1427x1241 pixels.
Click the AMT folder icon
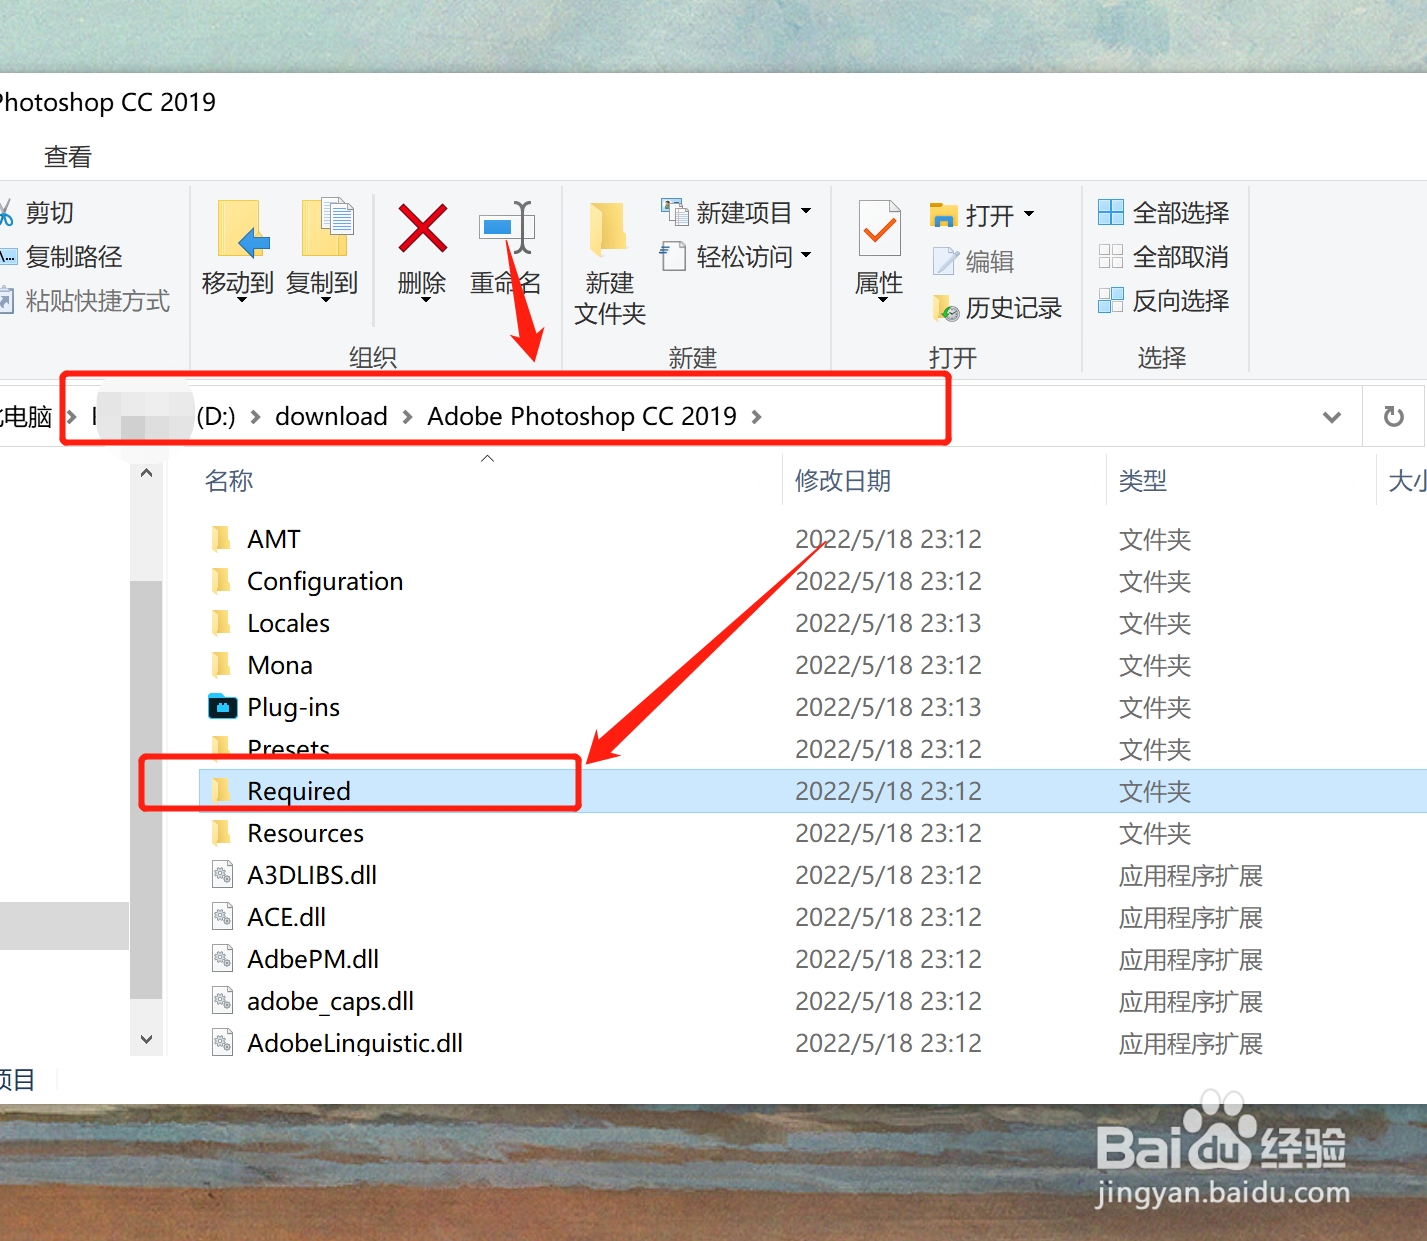coord(222,539)
